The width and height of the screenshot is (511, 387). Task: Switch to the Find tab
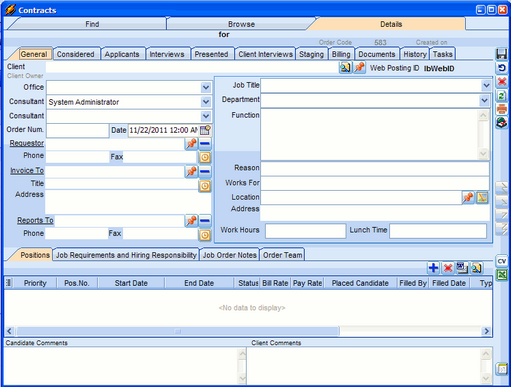click(92, 24)
